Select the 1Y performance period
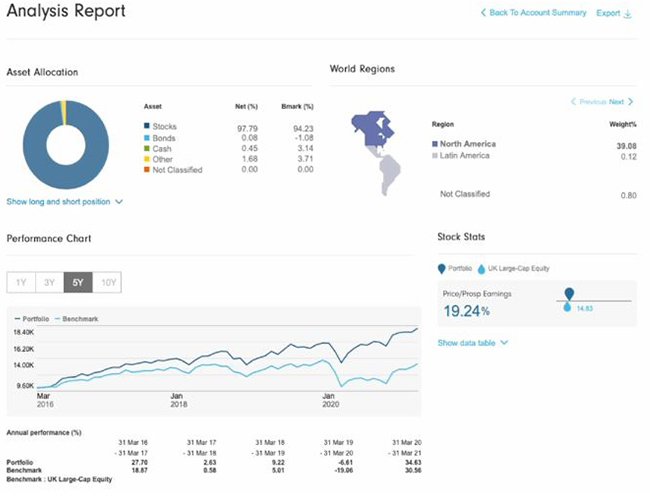The image size is (650, 500). [x=20, y=282]
